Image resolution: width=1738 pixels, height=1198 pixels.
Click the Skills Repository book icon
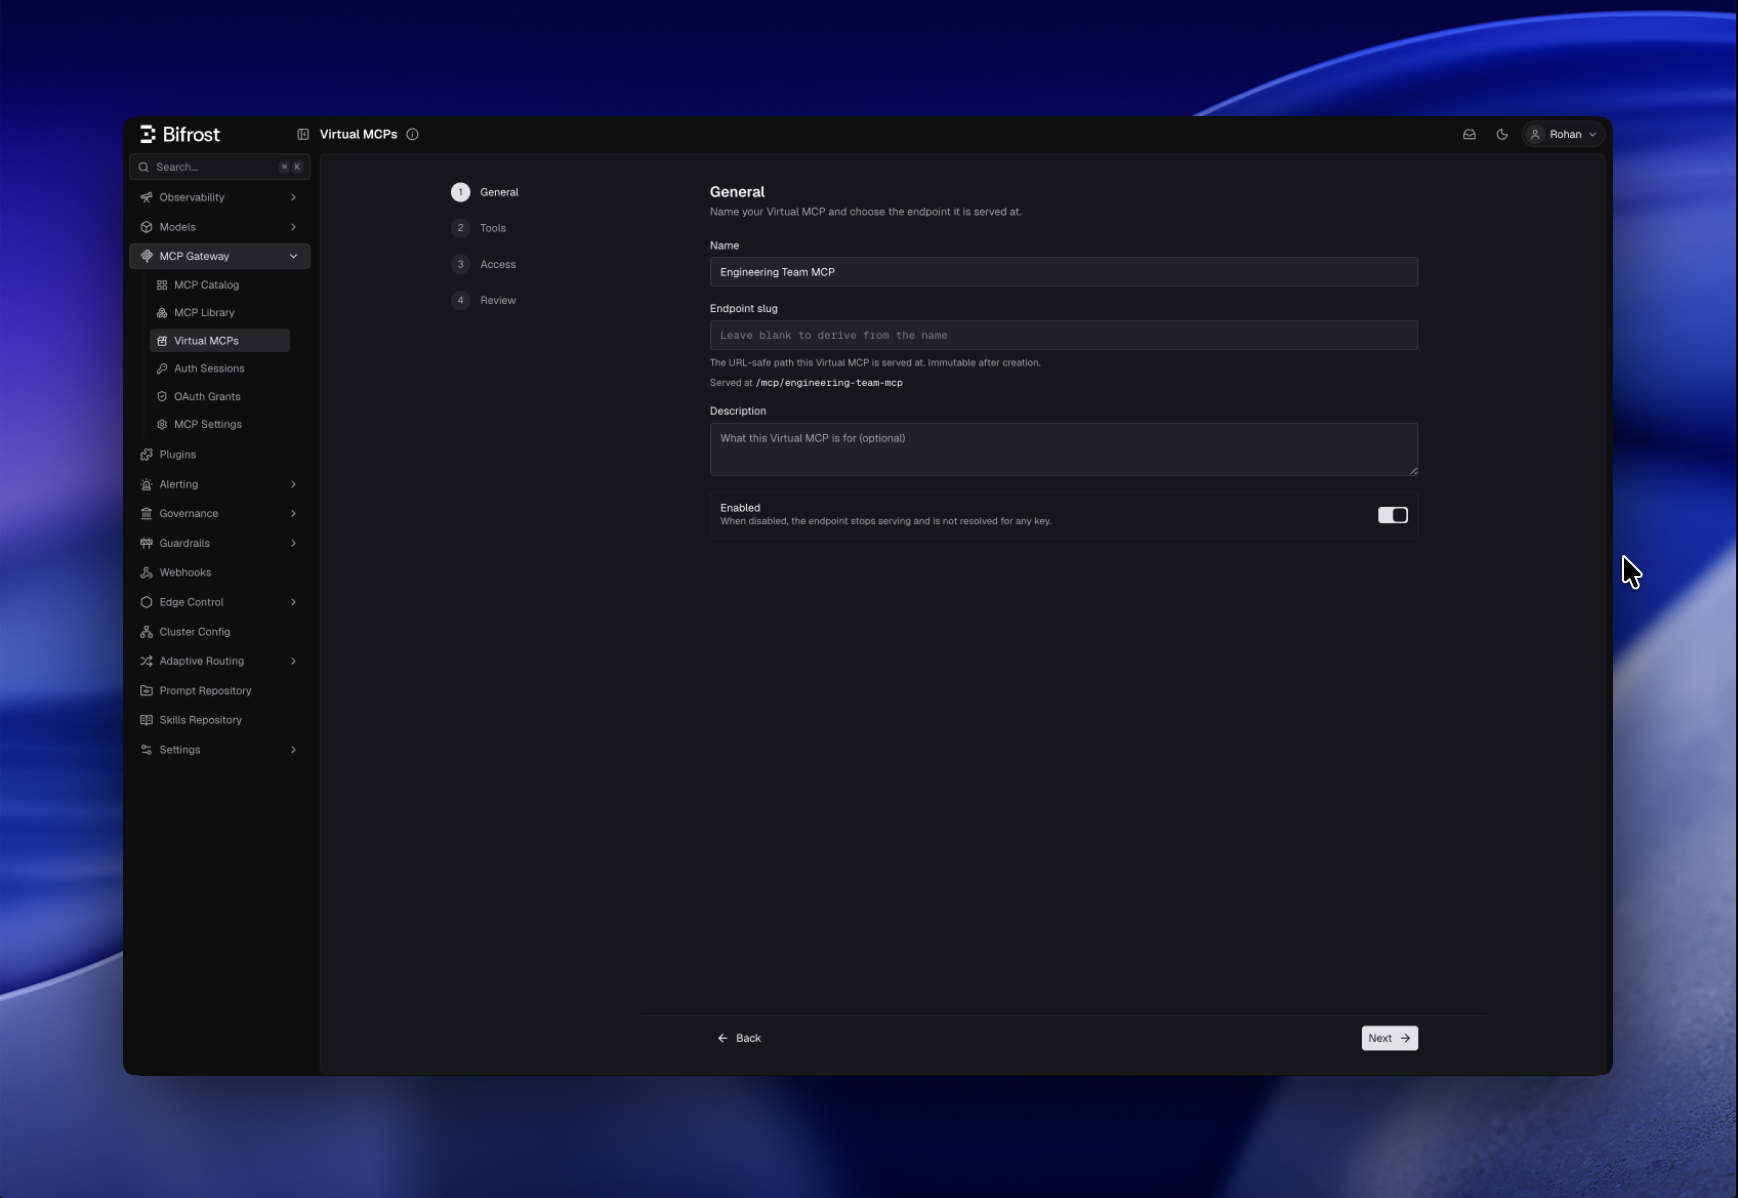click(146, 721)
